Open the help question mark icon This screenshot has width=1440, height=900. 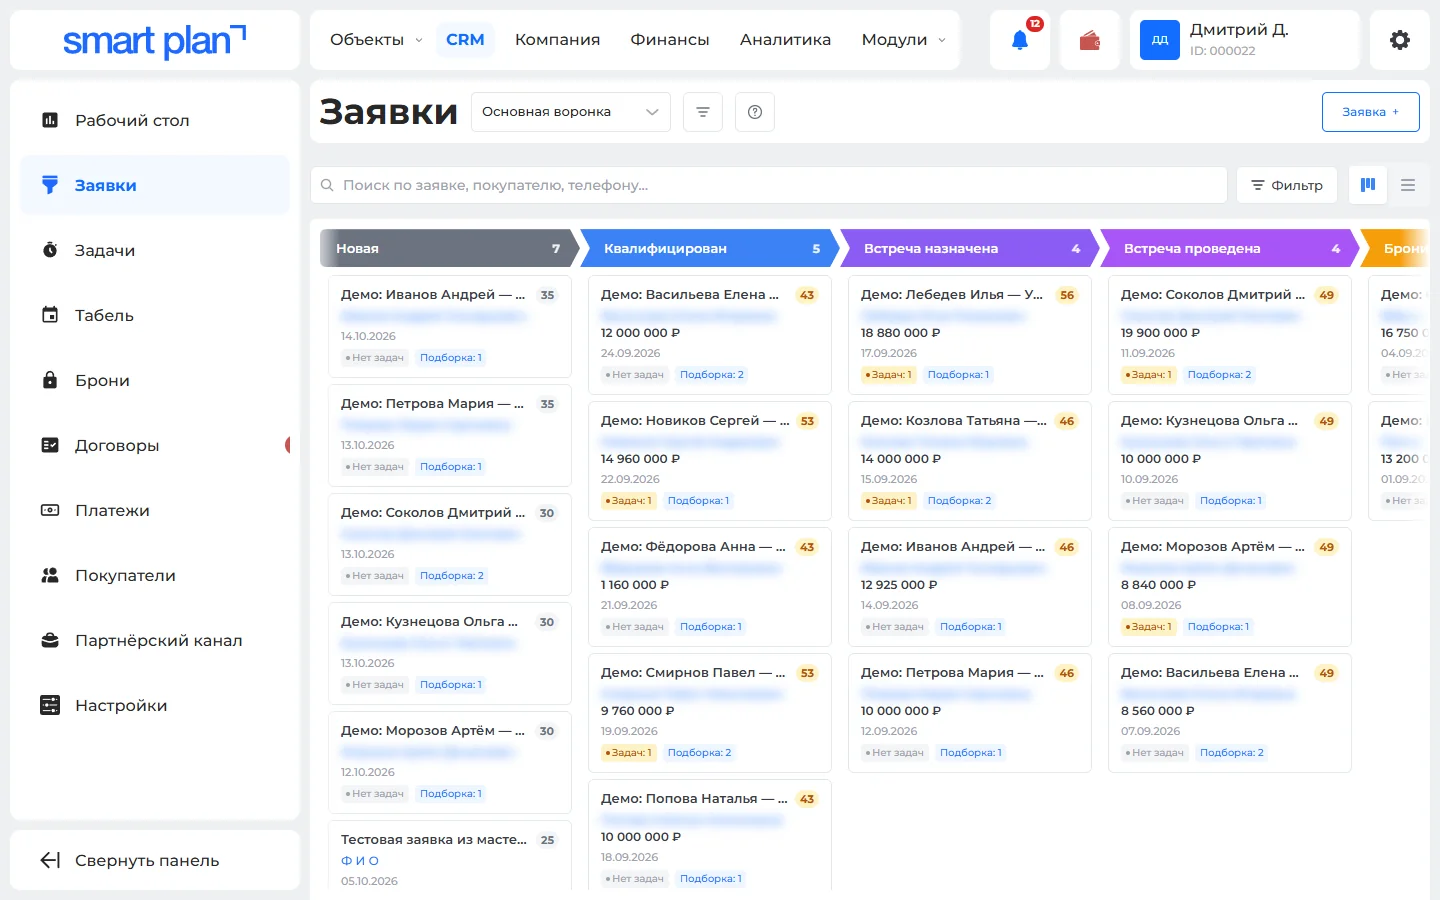pyautogui.click(x=755, y=112)
